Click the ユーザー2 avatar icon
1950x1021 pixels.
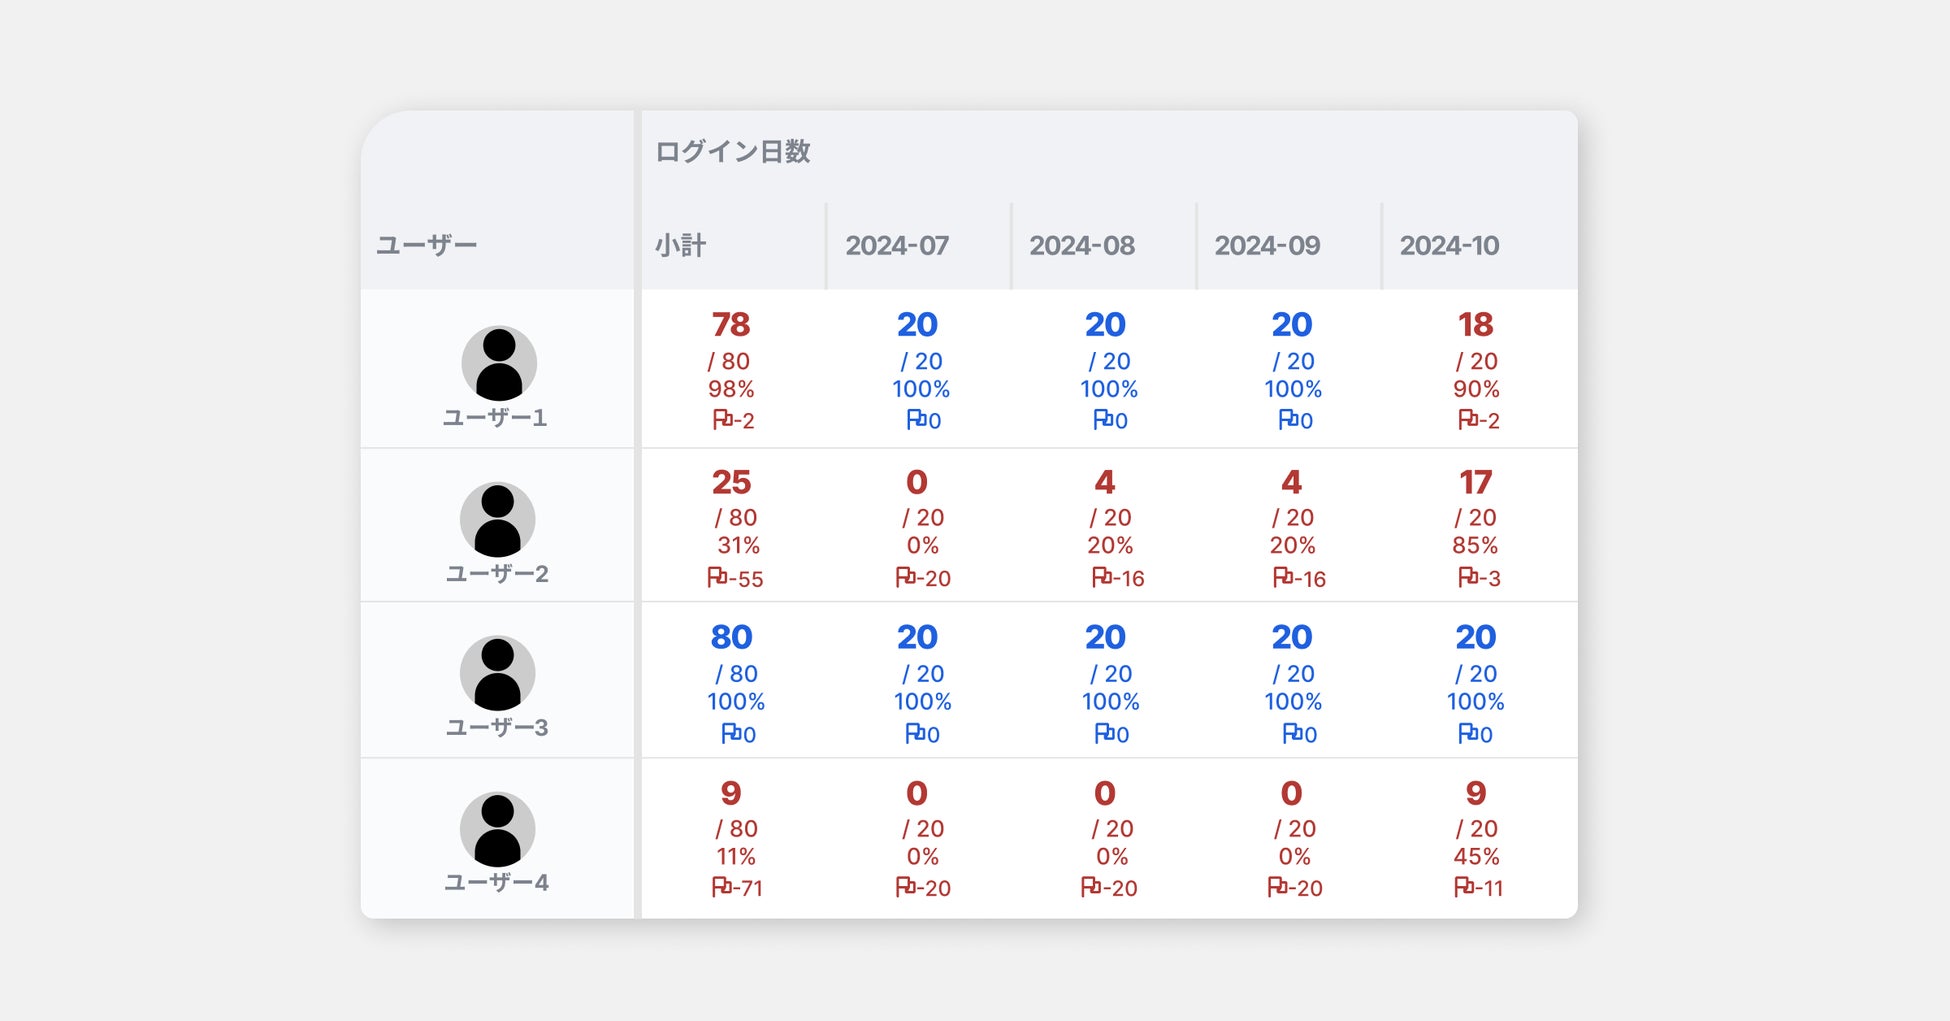[x=497, y=520]
